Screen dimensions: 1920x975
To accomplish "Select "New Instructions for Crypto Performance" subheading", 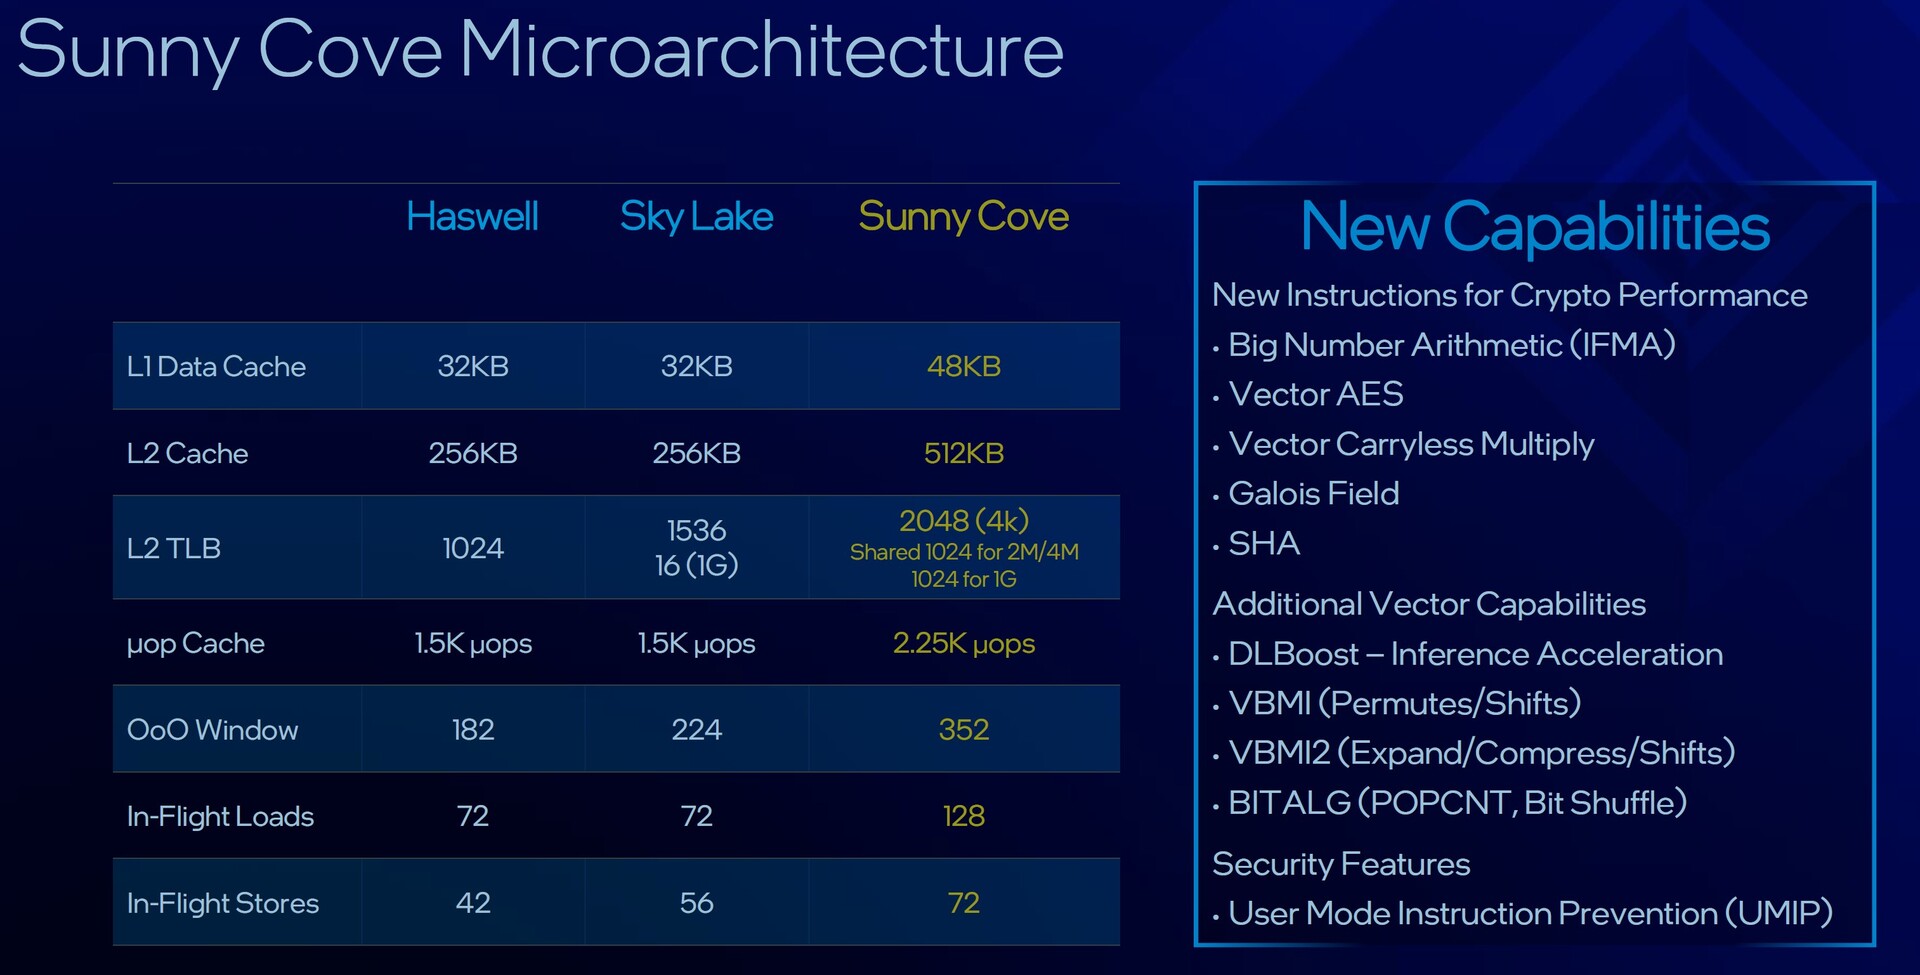I will pos(1510,296).
